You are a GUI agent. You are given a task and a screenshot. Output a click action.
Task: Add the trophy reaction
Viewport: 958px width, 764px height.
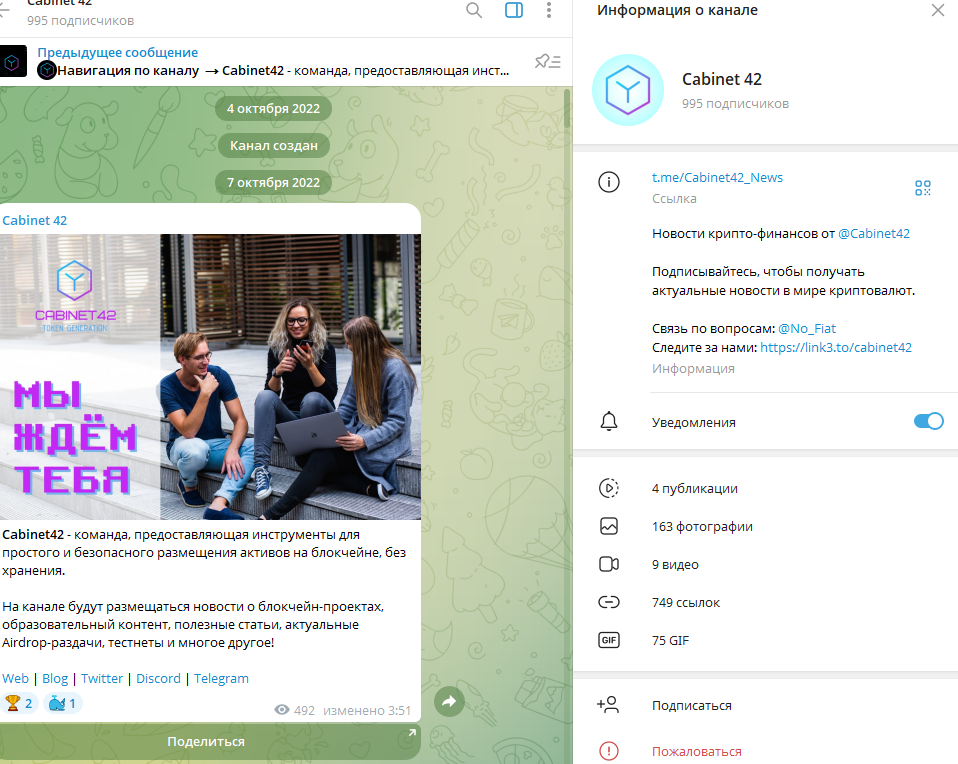point(19,703)
